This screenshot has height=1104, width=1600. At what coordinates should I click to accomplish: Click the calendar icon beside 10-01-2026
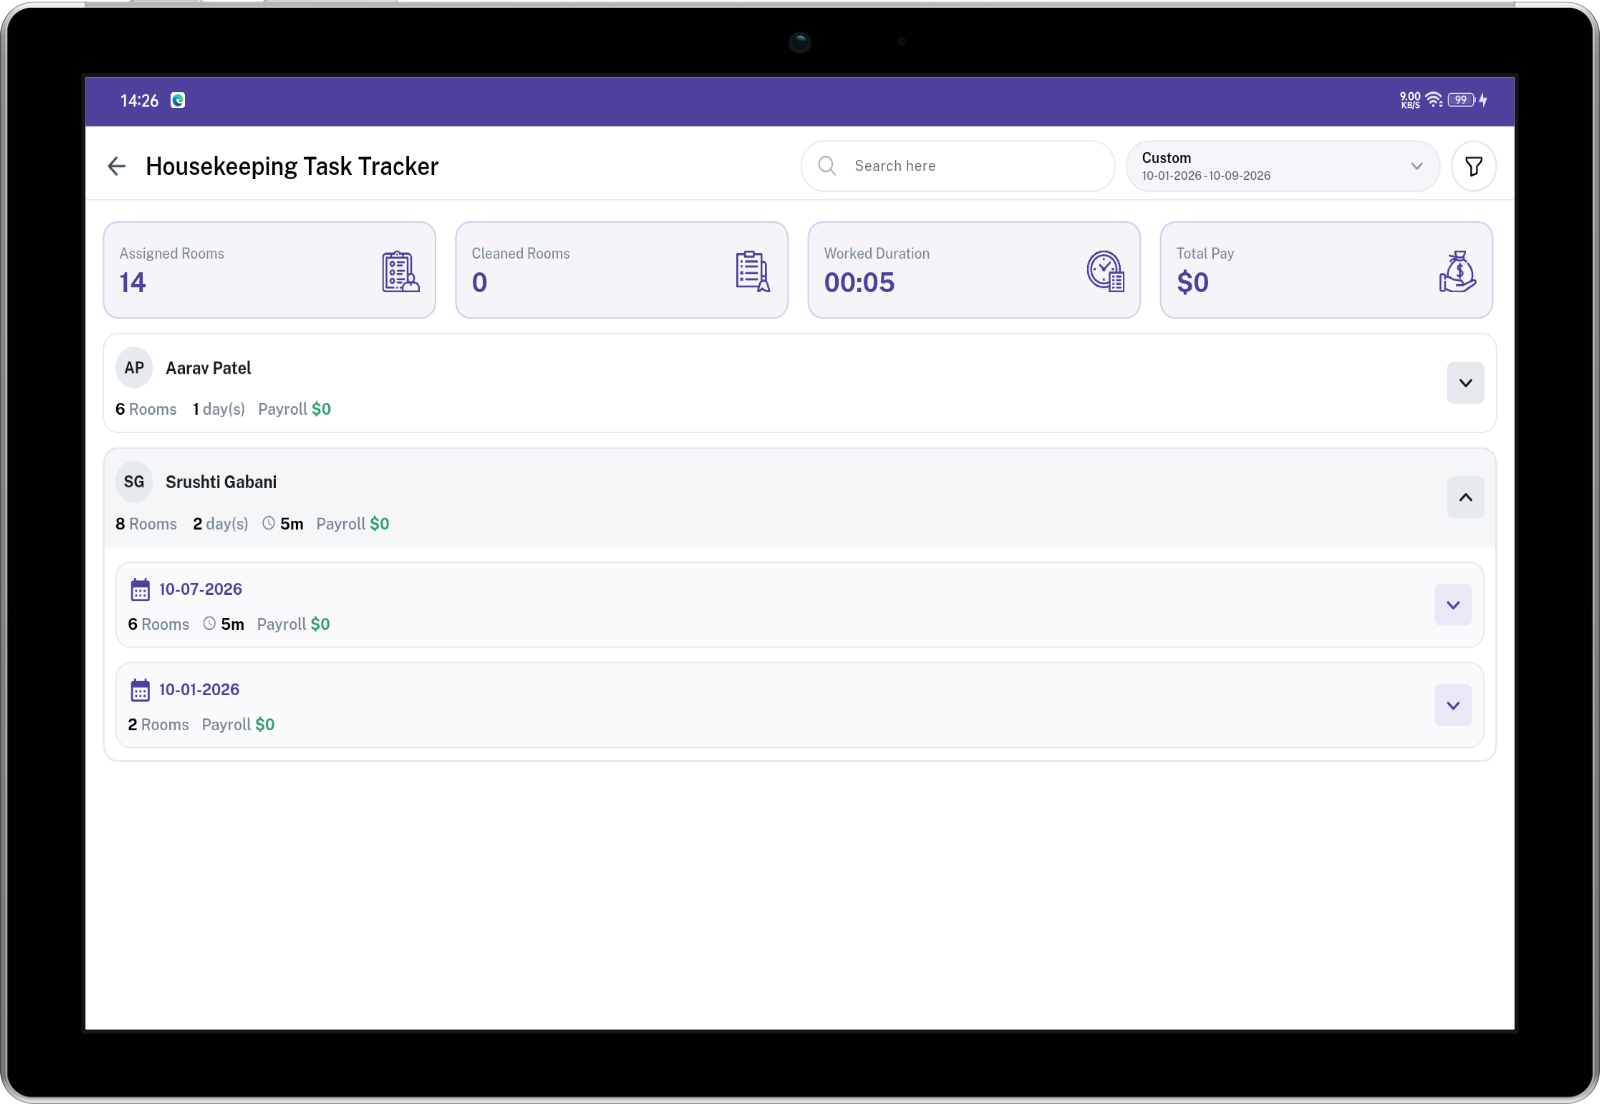(x=140, y=690)
